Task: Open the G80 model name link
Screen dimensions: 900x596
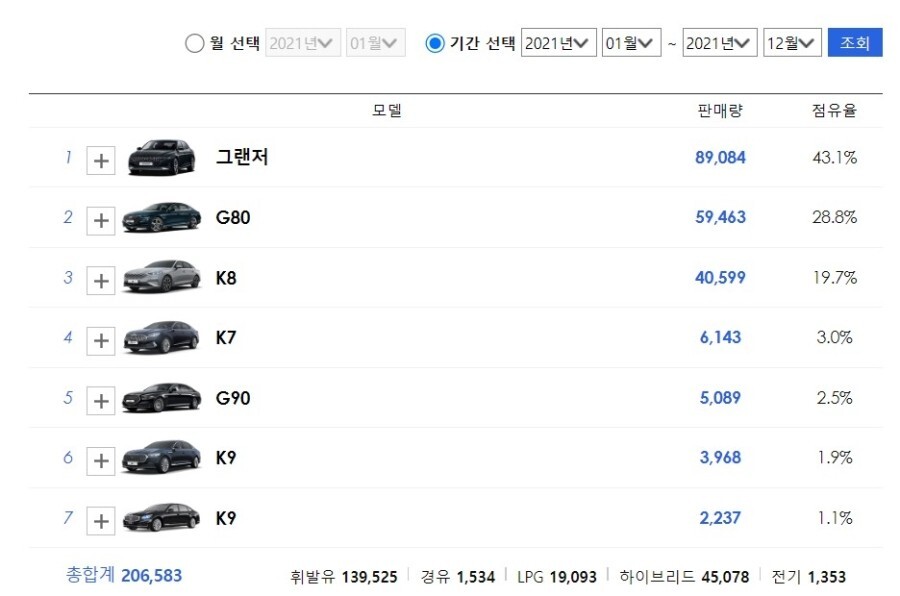Action: 233,218
